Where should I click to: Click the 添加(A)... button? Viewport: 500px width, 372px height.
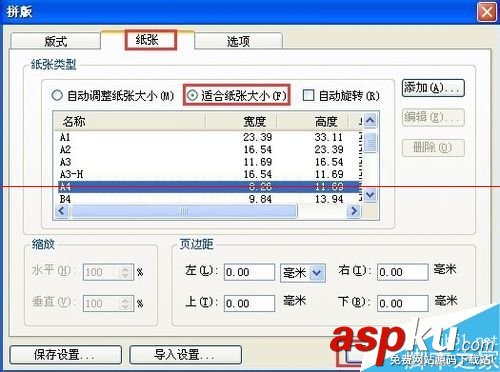(433, 88)
